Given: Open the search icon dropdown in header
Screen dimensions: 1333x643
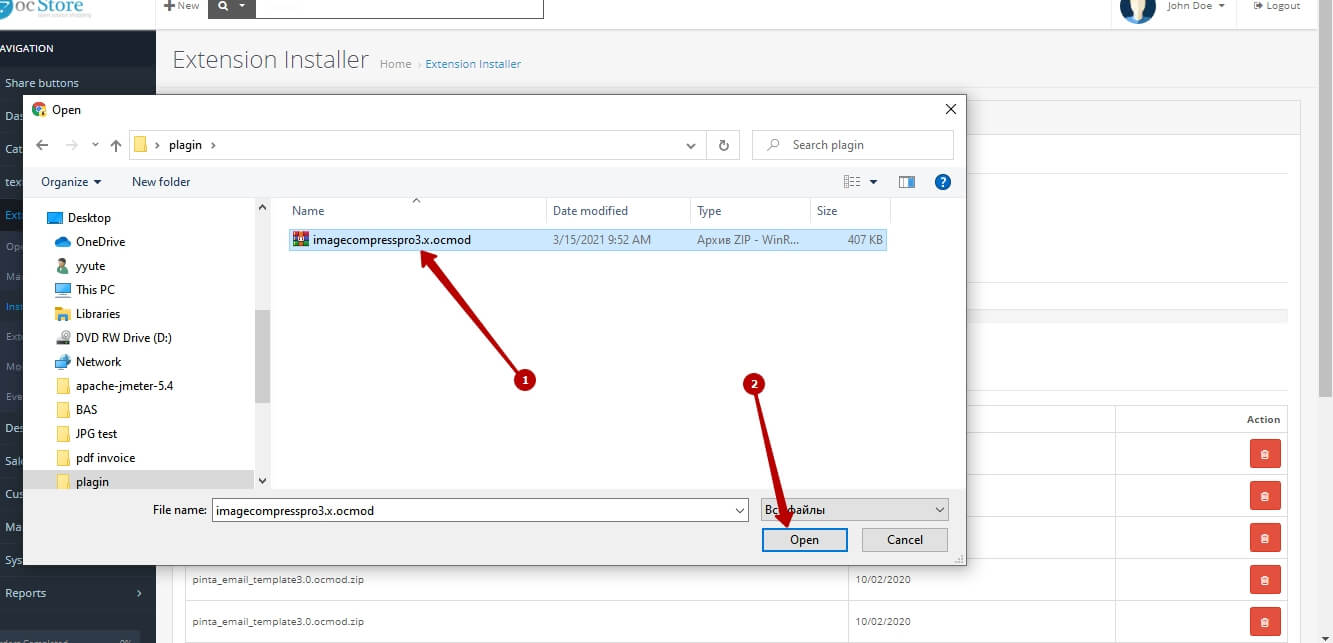Looking at the screenshot, I should tap(232, 7).
